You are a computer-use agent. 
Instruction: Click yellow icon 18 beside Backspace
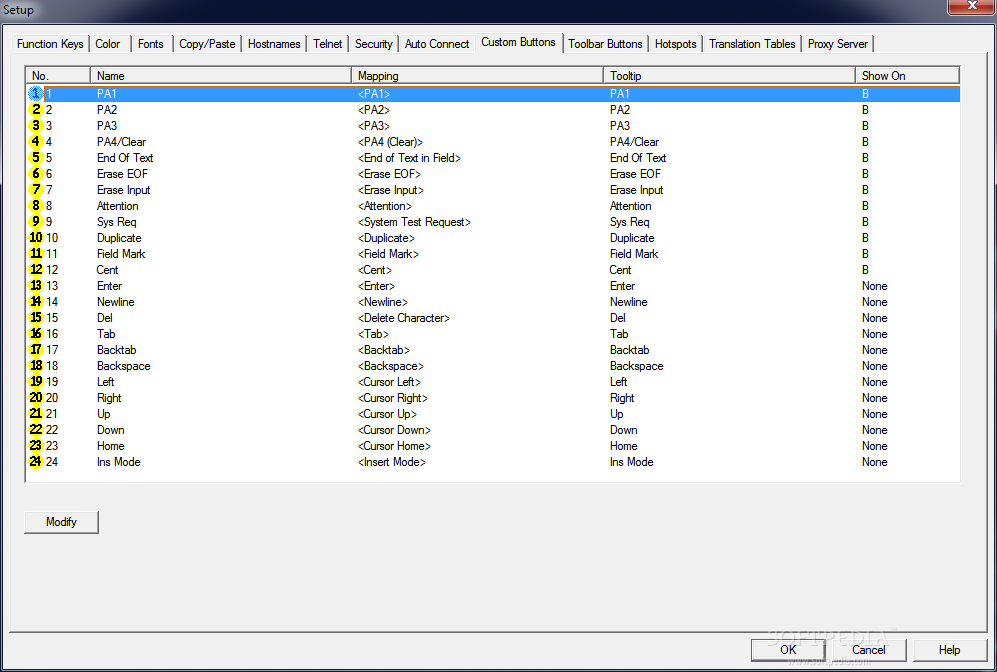tap(36, 366)
